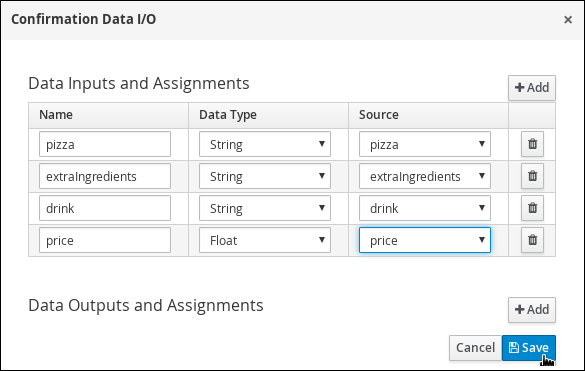Delete the pizza data input row
585x371 pixels.
[532, 144]
